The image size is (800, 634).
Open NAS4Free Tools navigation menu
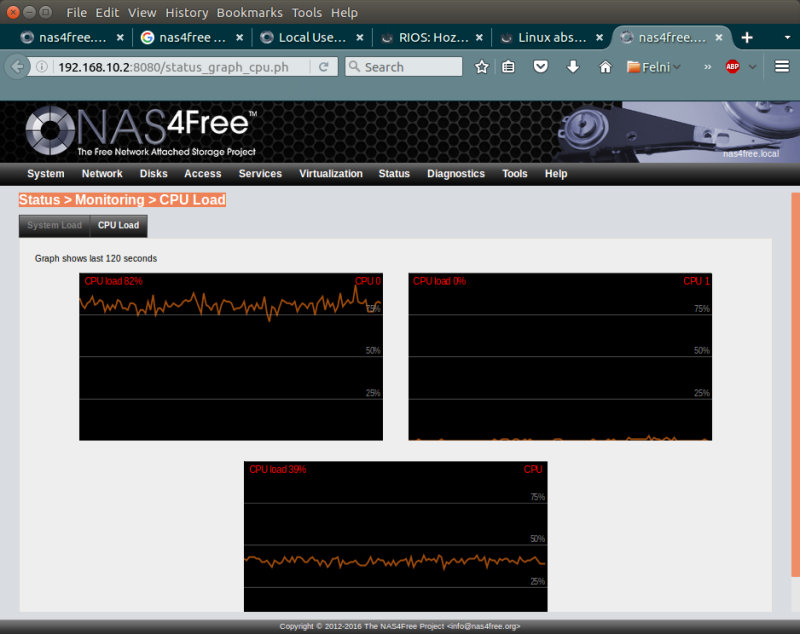pos(514,173)
